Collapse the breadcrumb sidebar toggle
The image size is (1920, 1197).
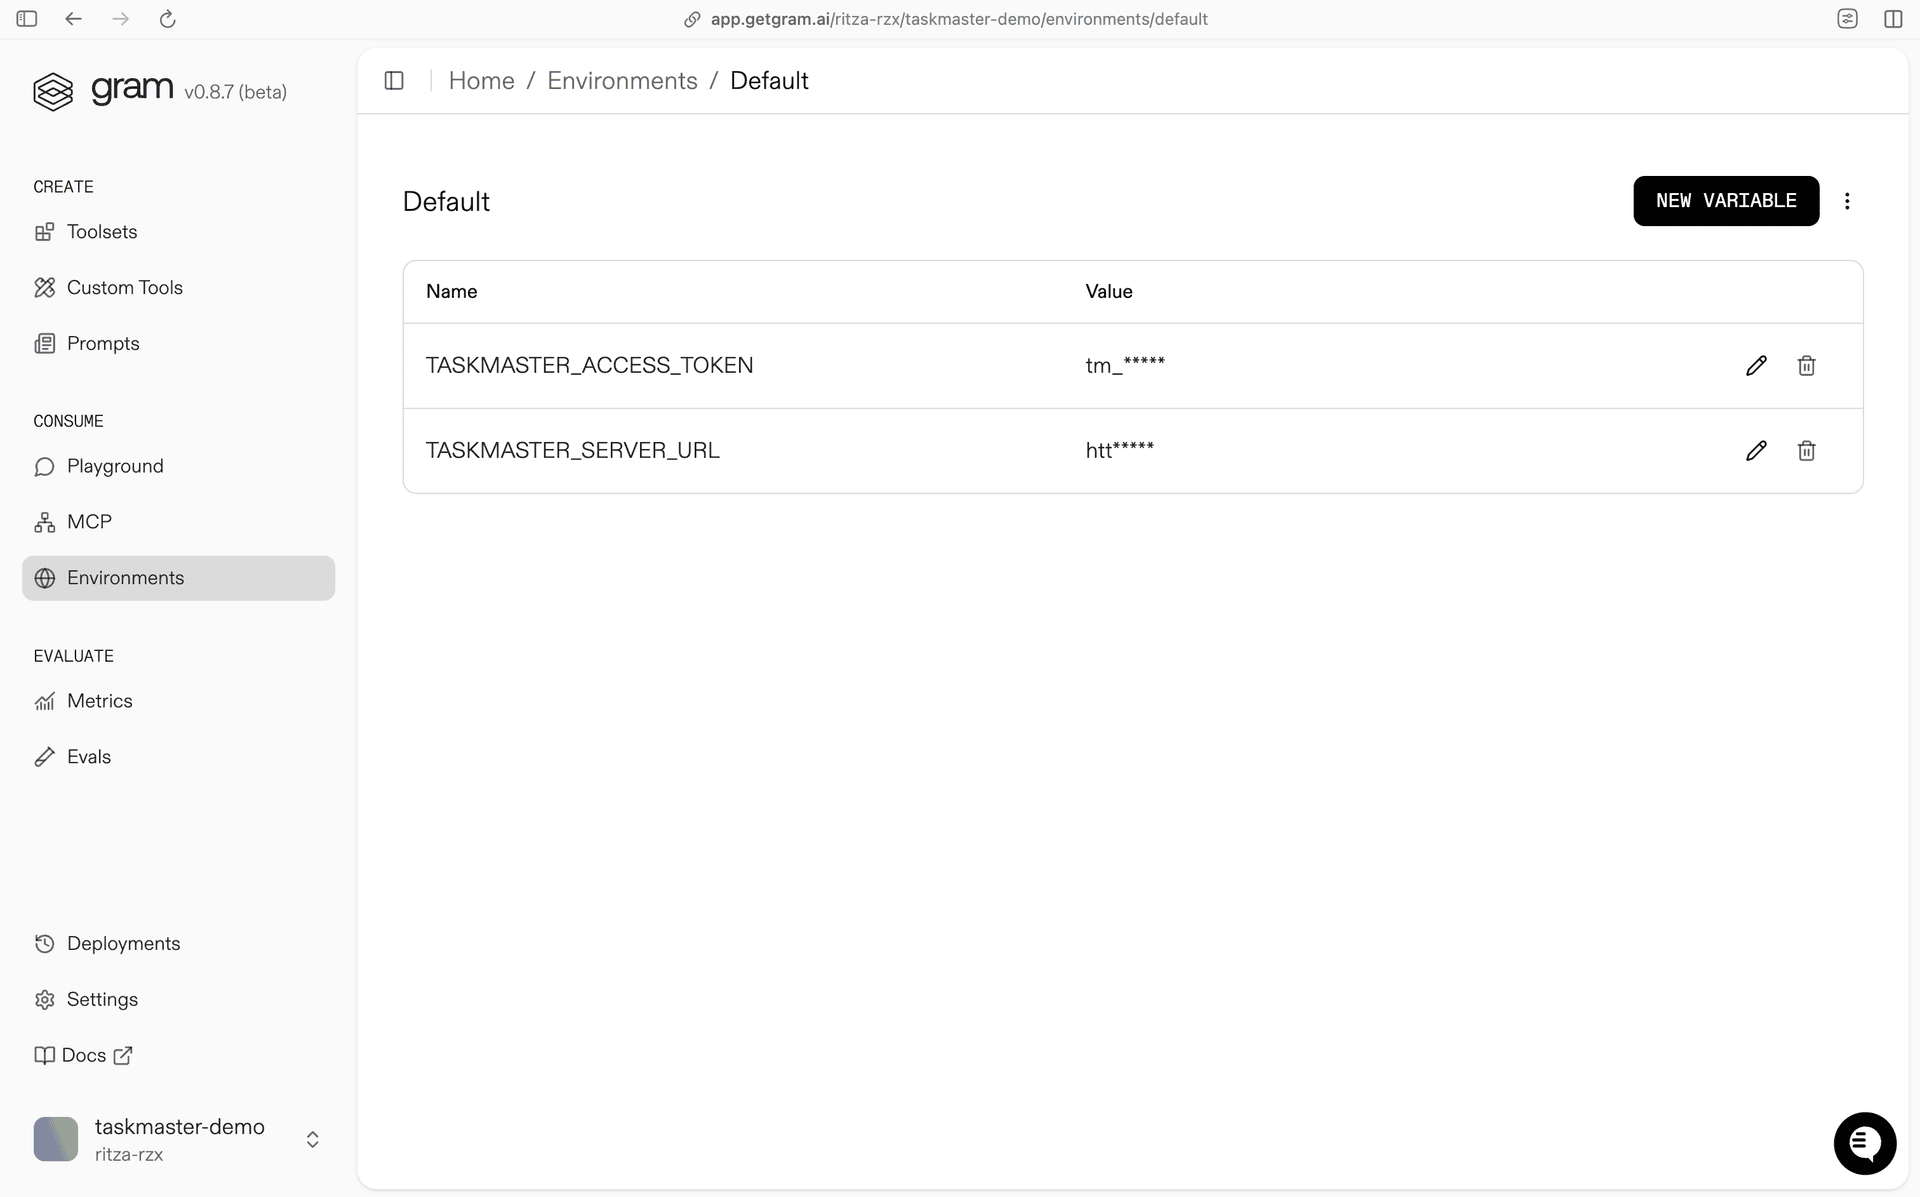394,81
